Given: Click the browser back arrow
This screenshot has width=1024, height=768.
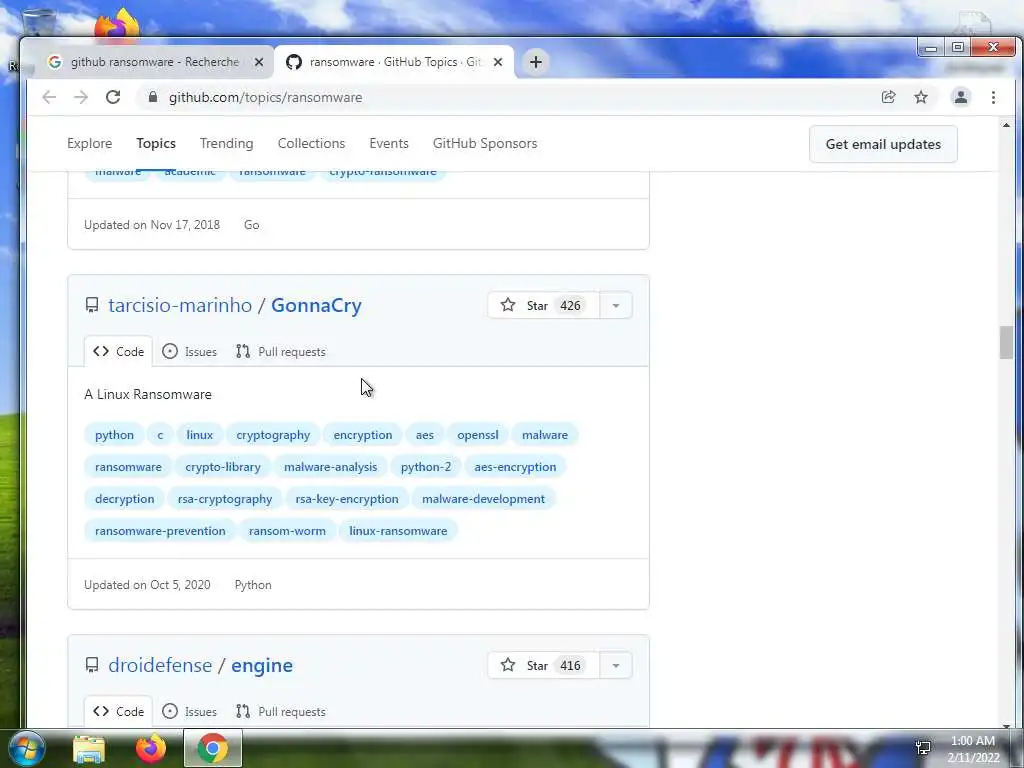Looking at the screenshot, I should pyautogui.click(x=49, y=97).
